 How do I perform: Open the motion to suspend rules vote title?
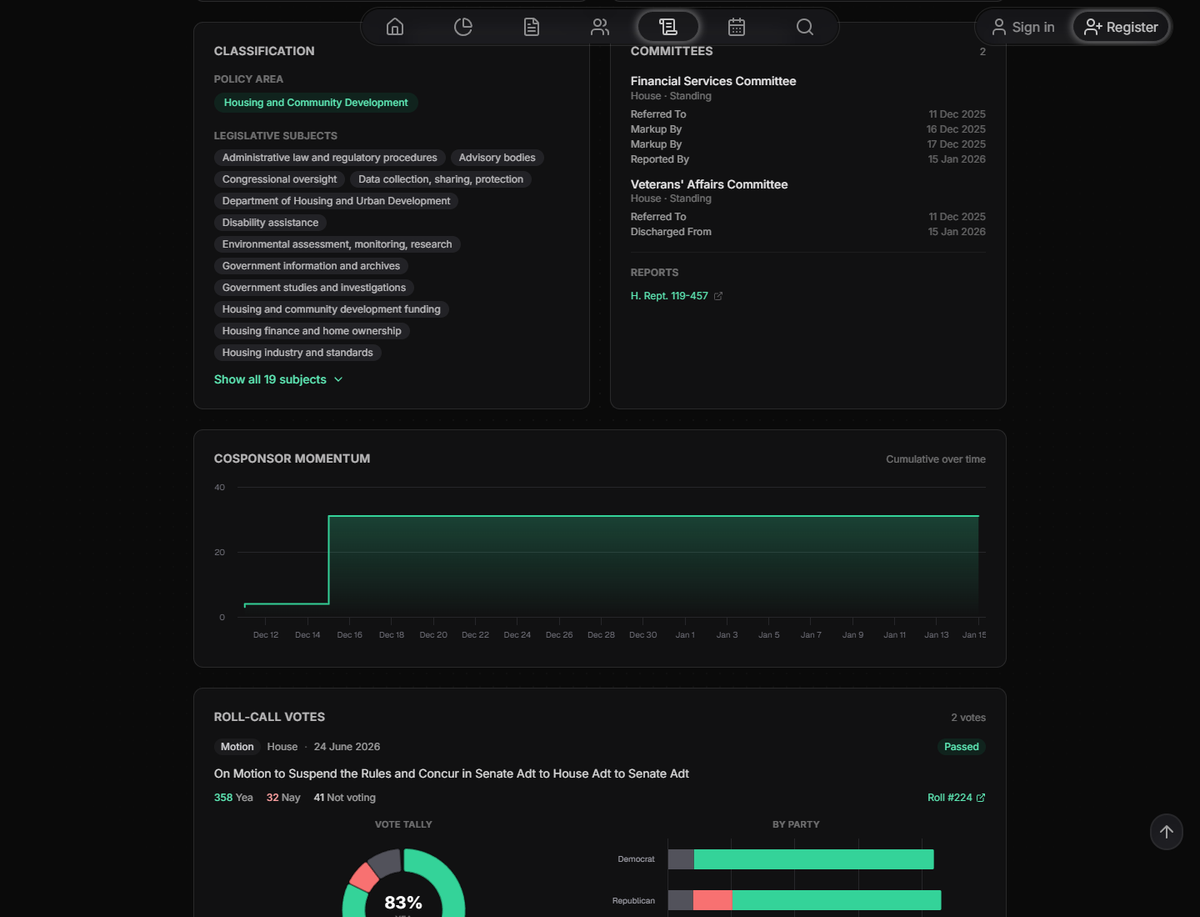click(451, 774)
